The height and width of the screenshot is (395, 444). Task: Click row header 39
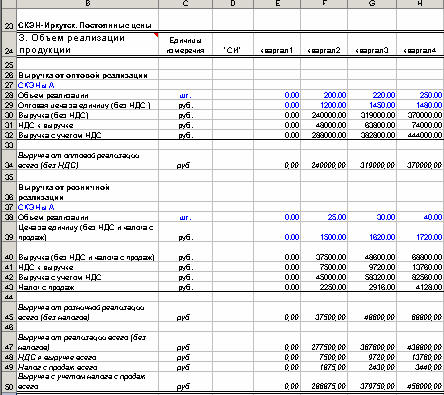click(x=9, y=232)
